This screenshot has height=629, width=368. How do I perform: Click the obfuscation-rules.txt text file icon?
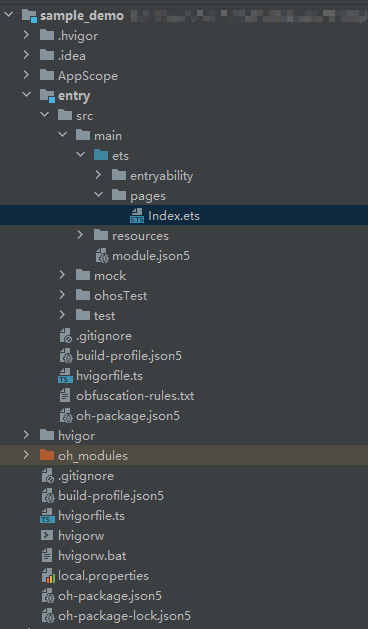tap(65, 396)
